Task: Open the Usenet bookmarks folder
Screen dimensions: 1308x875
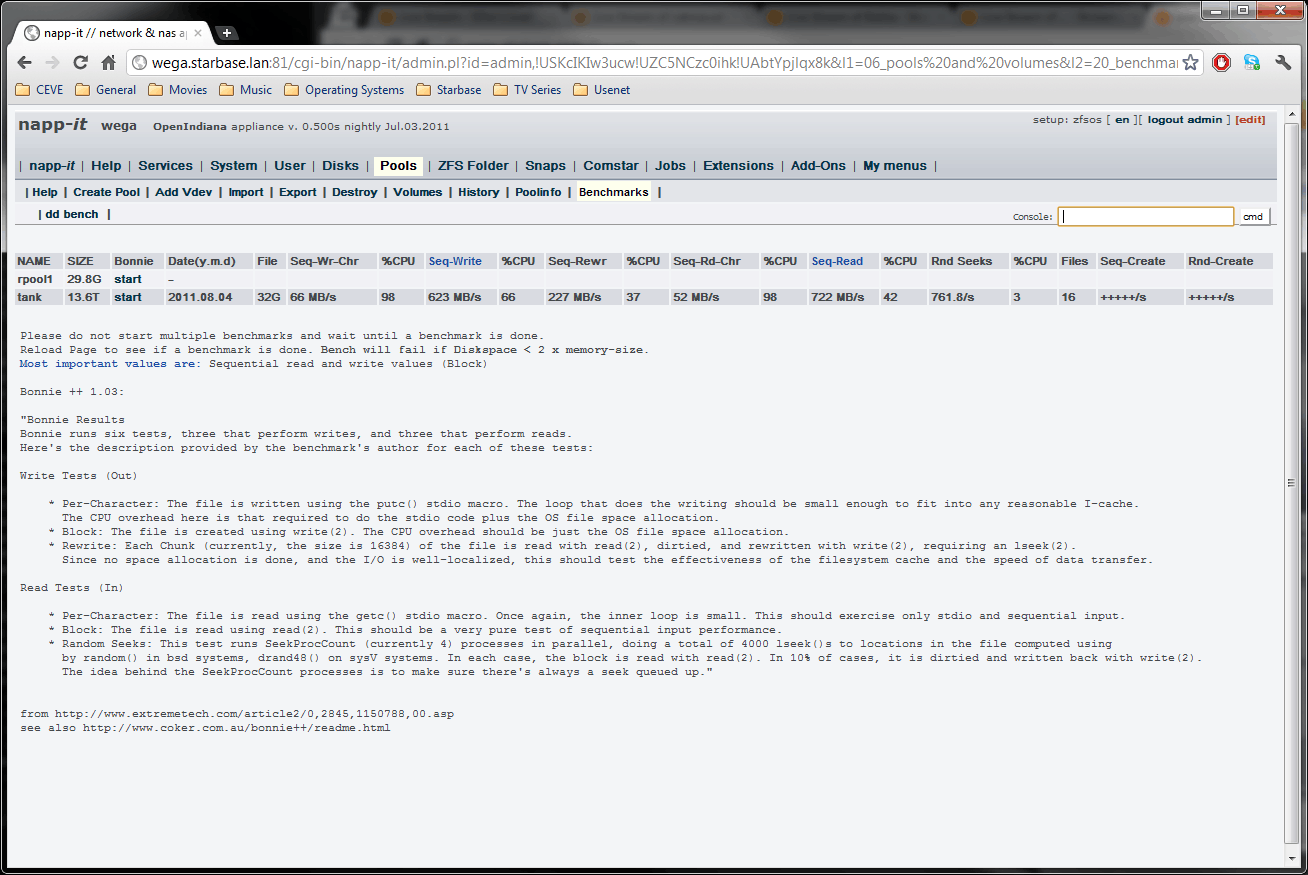Action: coord(602,90)
